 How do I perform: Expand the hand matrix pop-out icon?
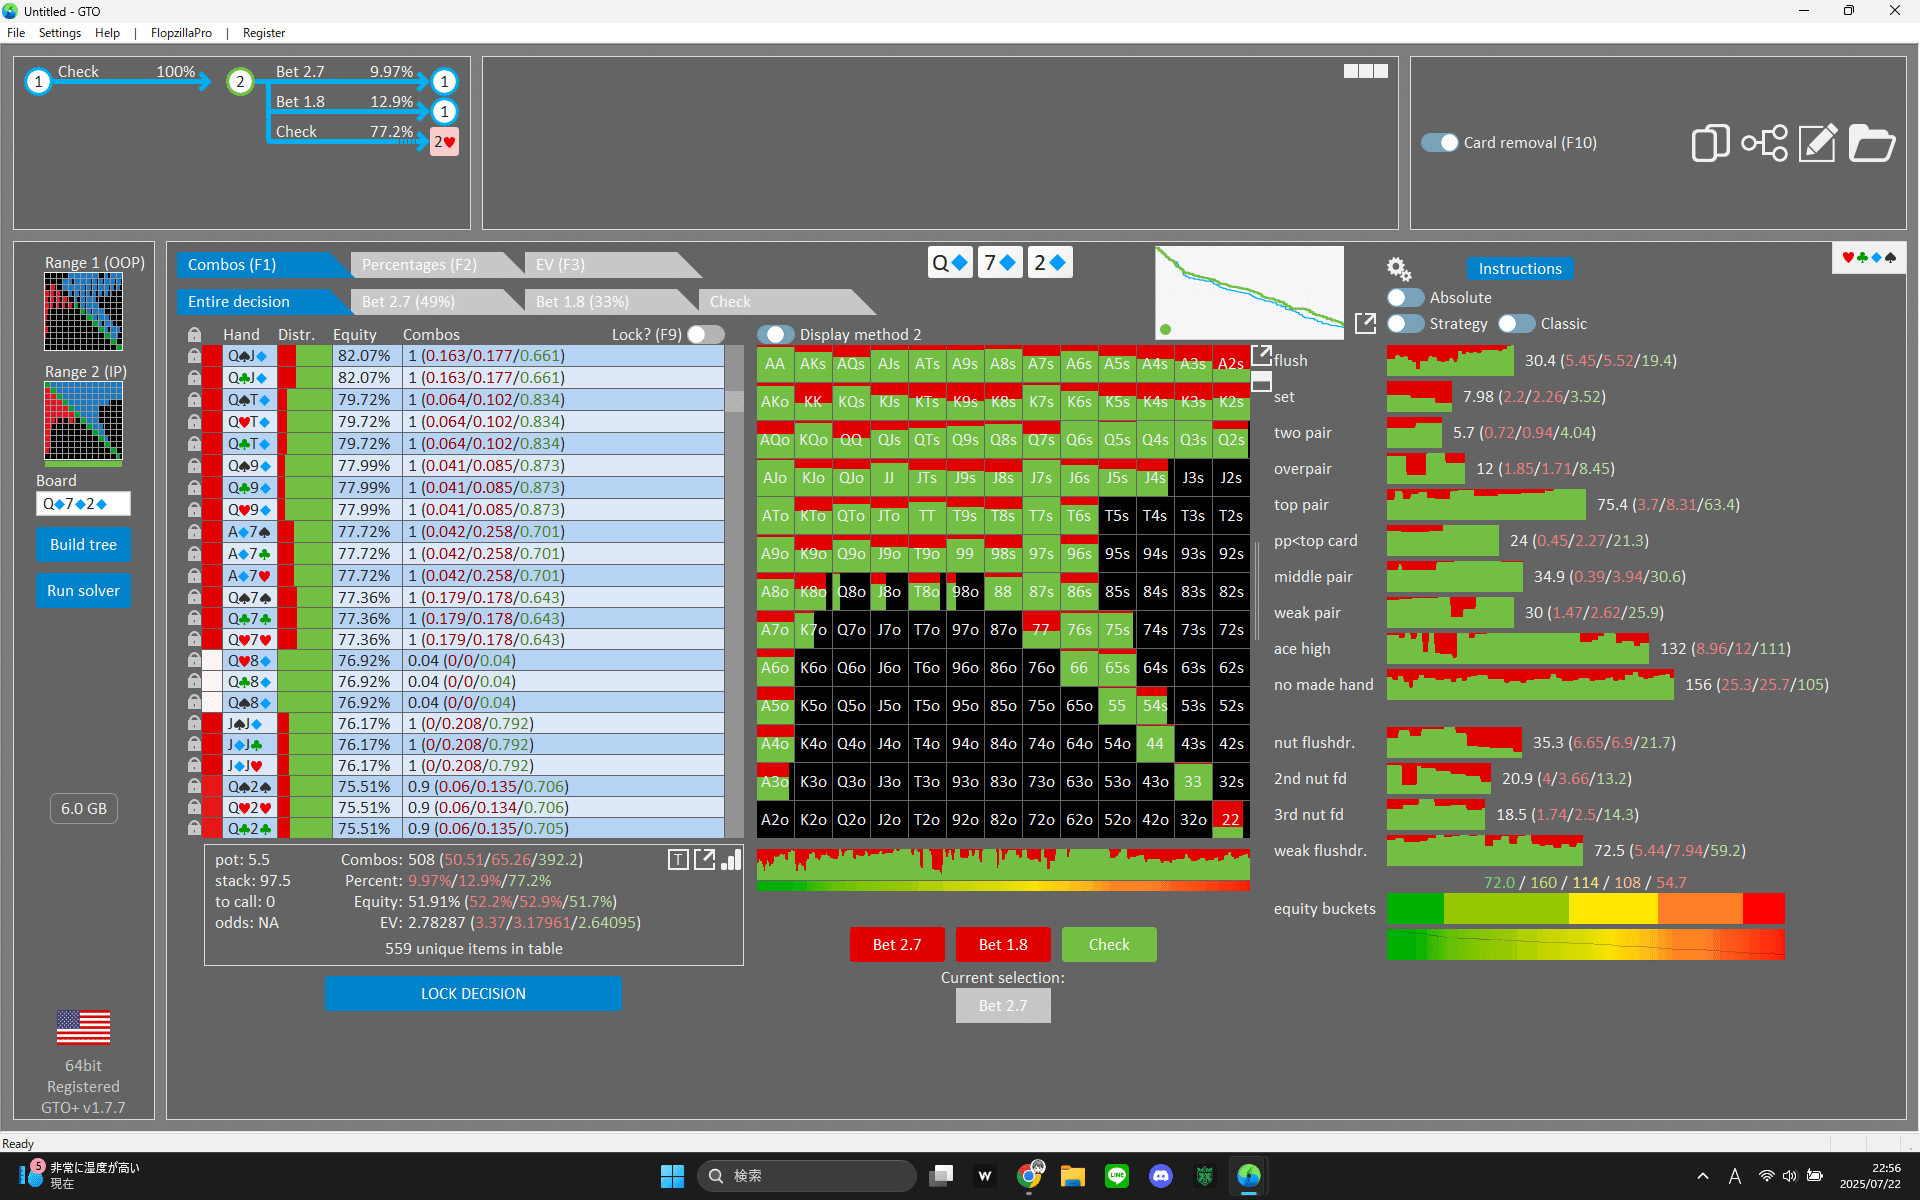1262,355
